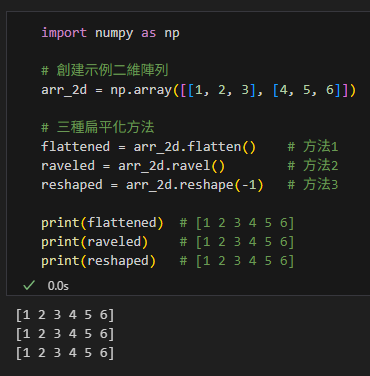The width and height of the screenshot is (370, 376).
Task: Click the 0.0s execution time label
Action: click(x=58, y=286)
